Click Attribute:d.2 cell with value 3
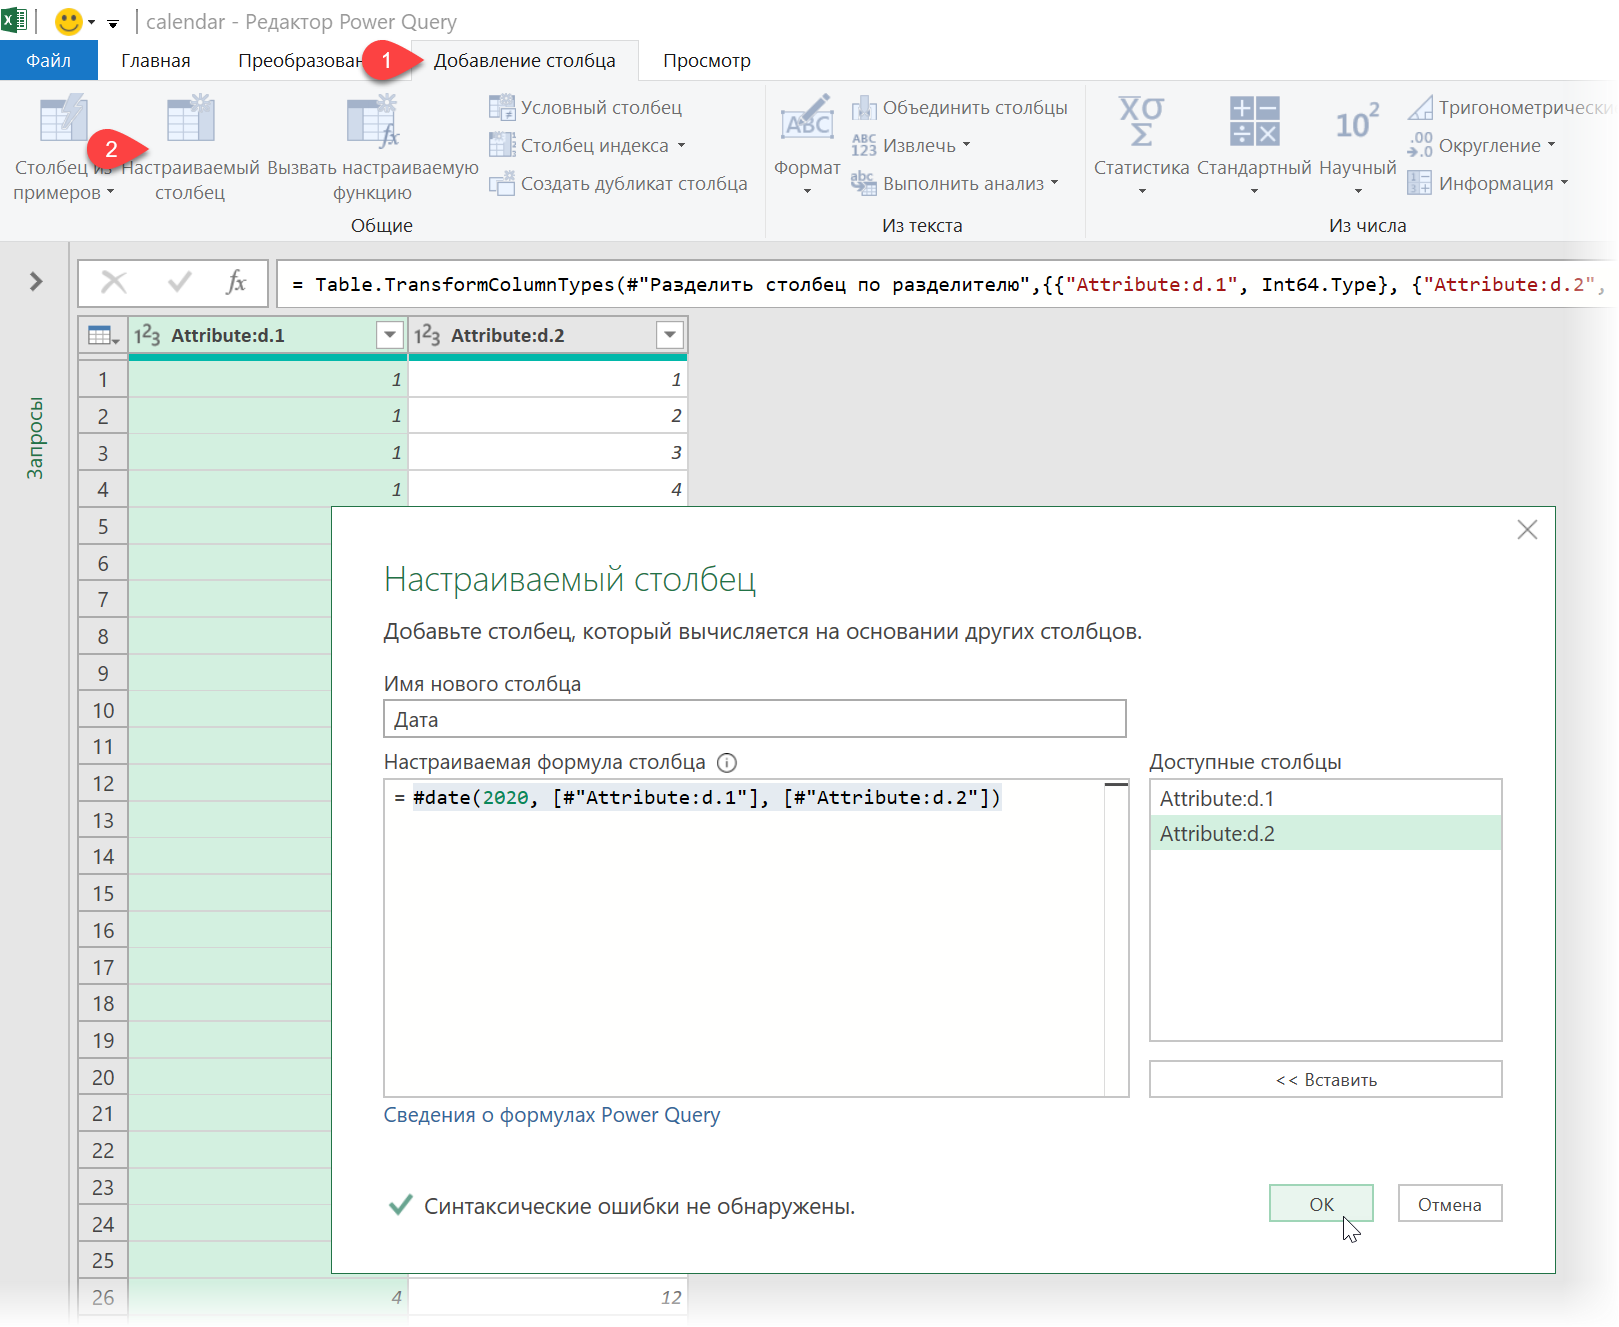This screenshot has height=1327, width=1619. [548, 452]
